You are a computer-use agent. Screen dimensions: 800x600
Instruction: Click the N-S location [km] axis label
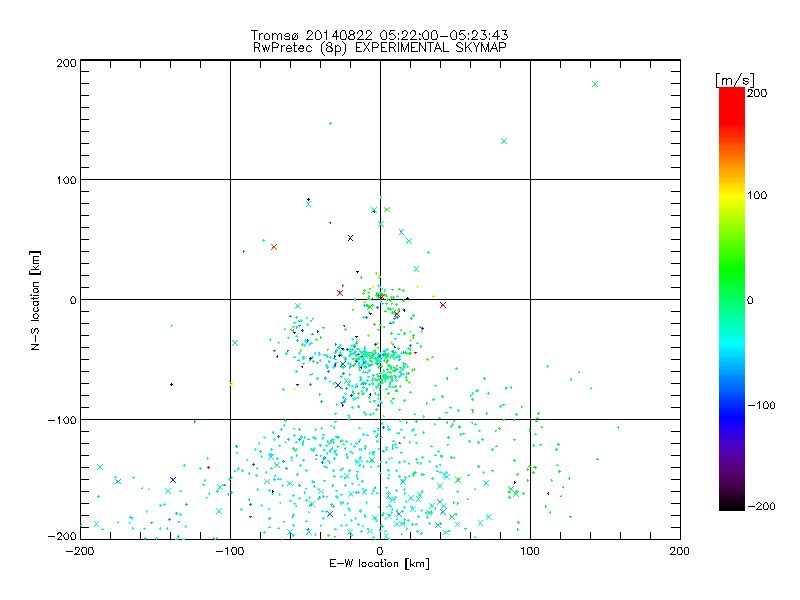pos(35,300)
